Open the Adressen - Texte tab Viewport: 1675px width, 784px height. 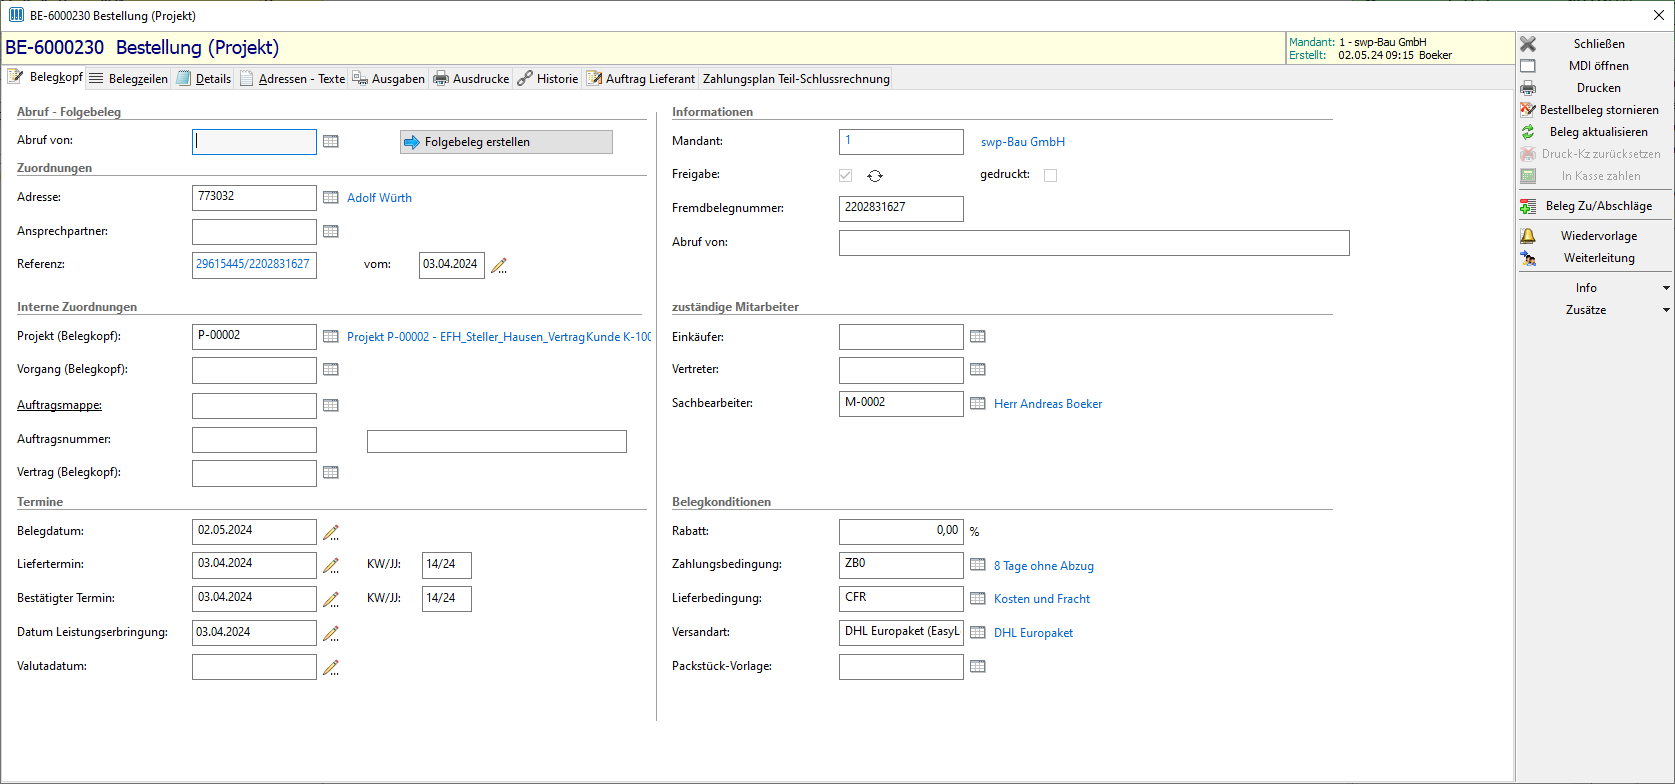(292, 79)
